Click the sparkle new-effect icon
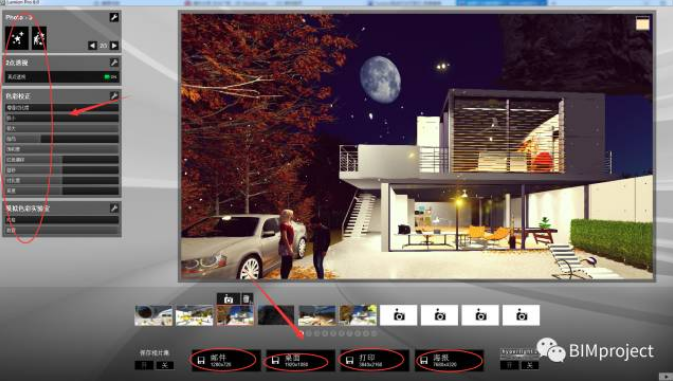 click(x=17, y=39)
